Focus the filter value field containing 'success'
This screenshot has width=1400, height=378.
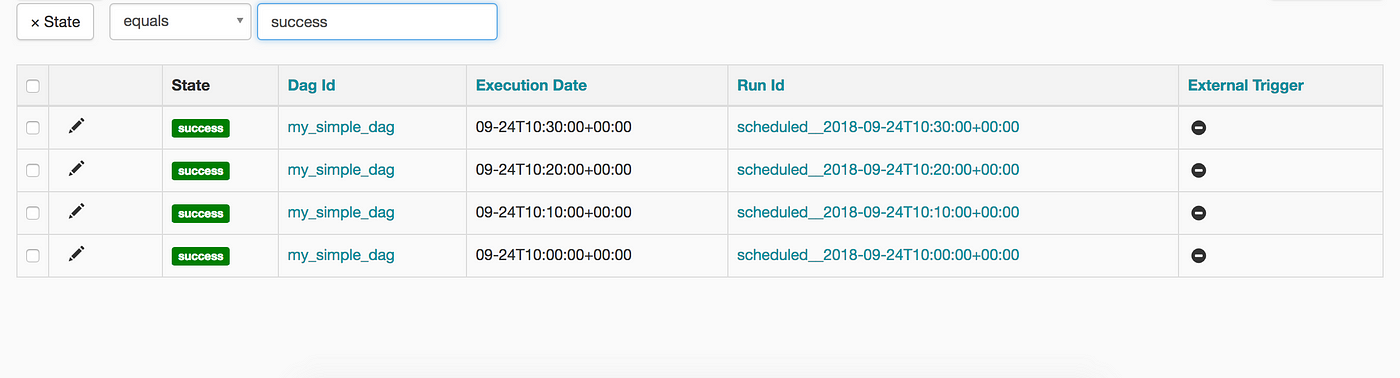[x=377, y=21]
